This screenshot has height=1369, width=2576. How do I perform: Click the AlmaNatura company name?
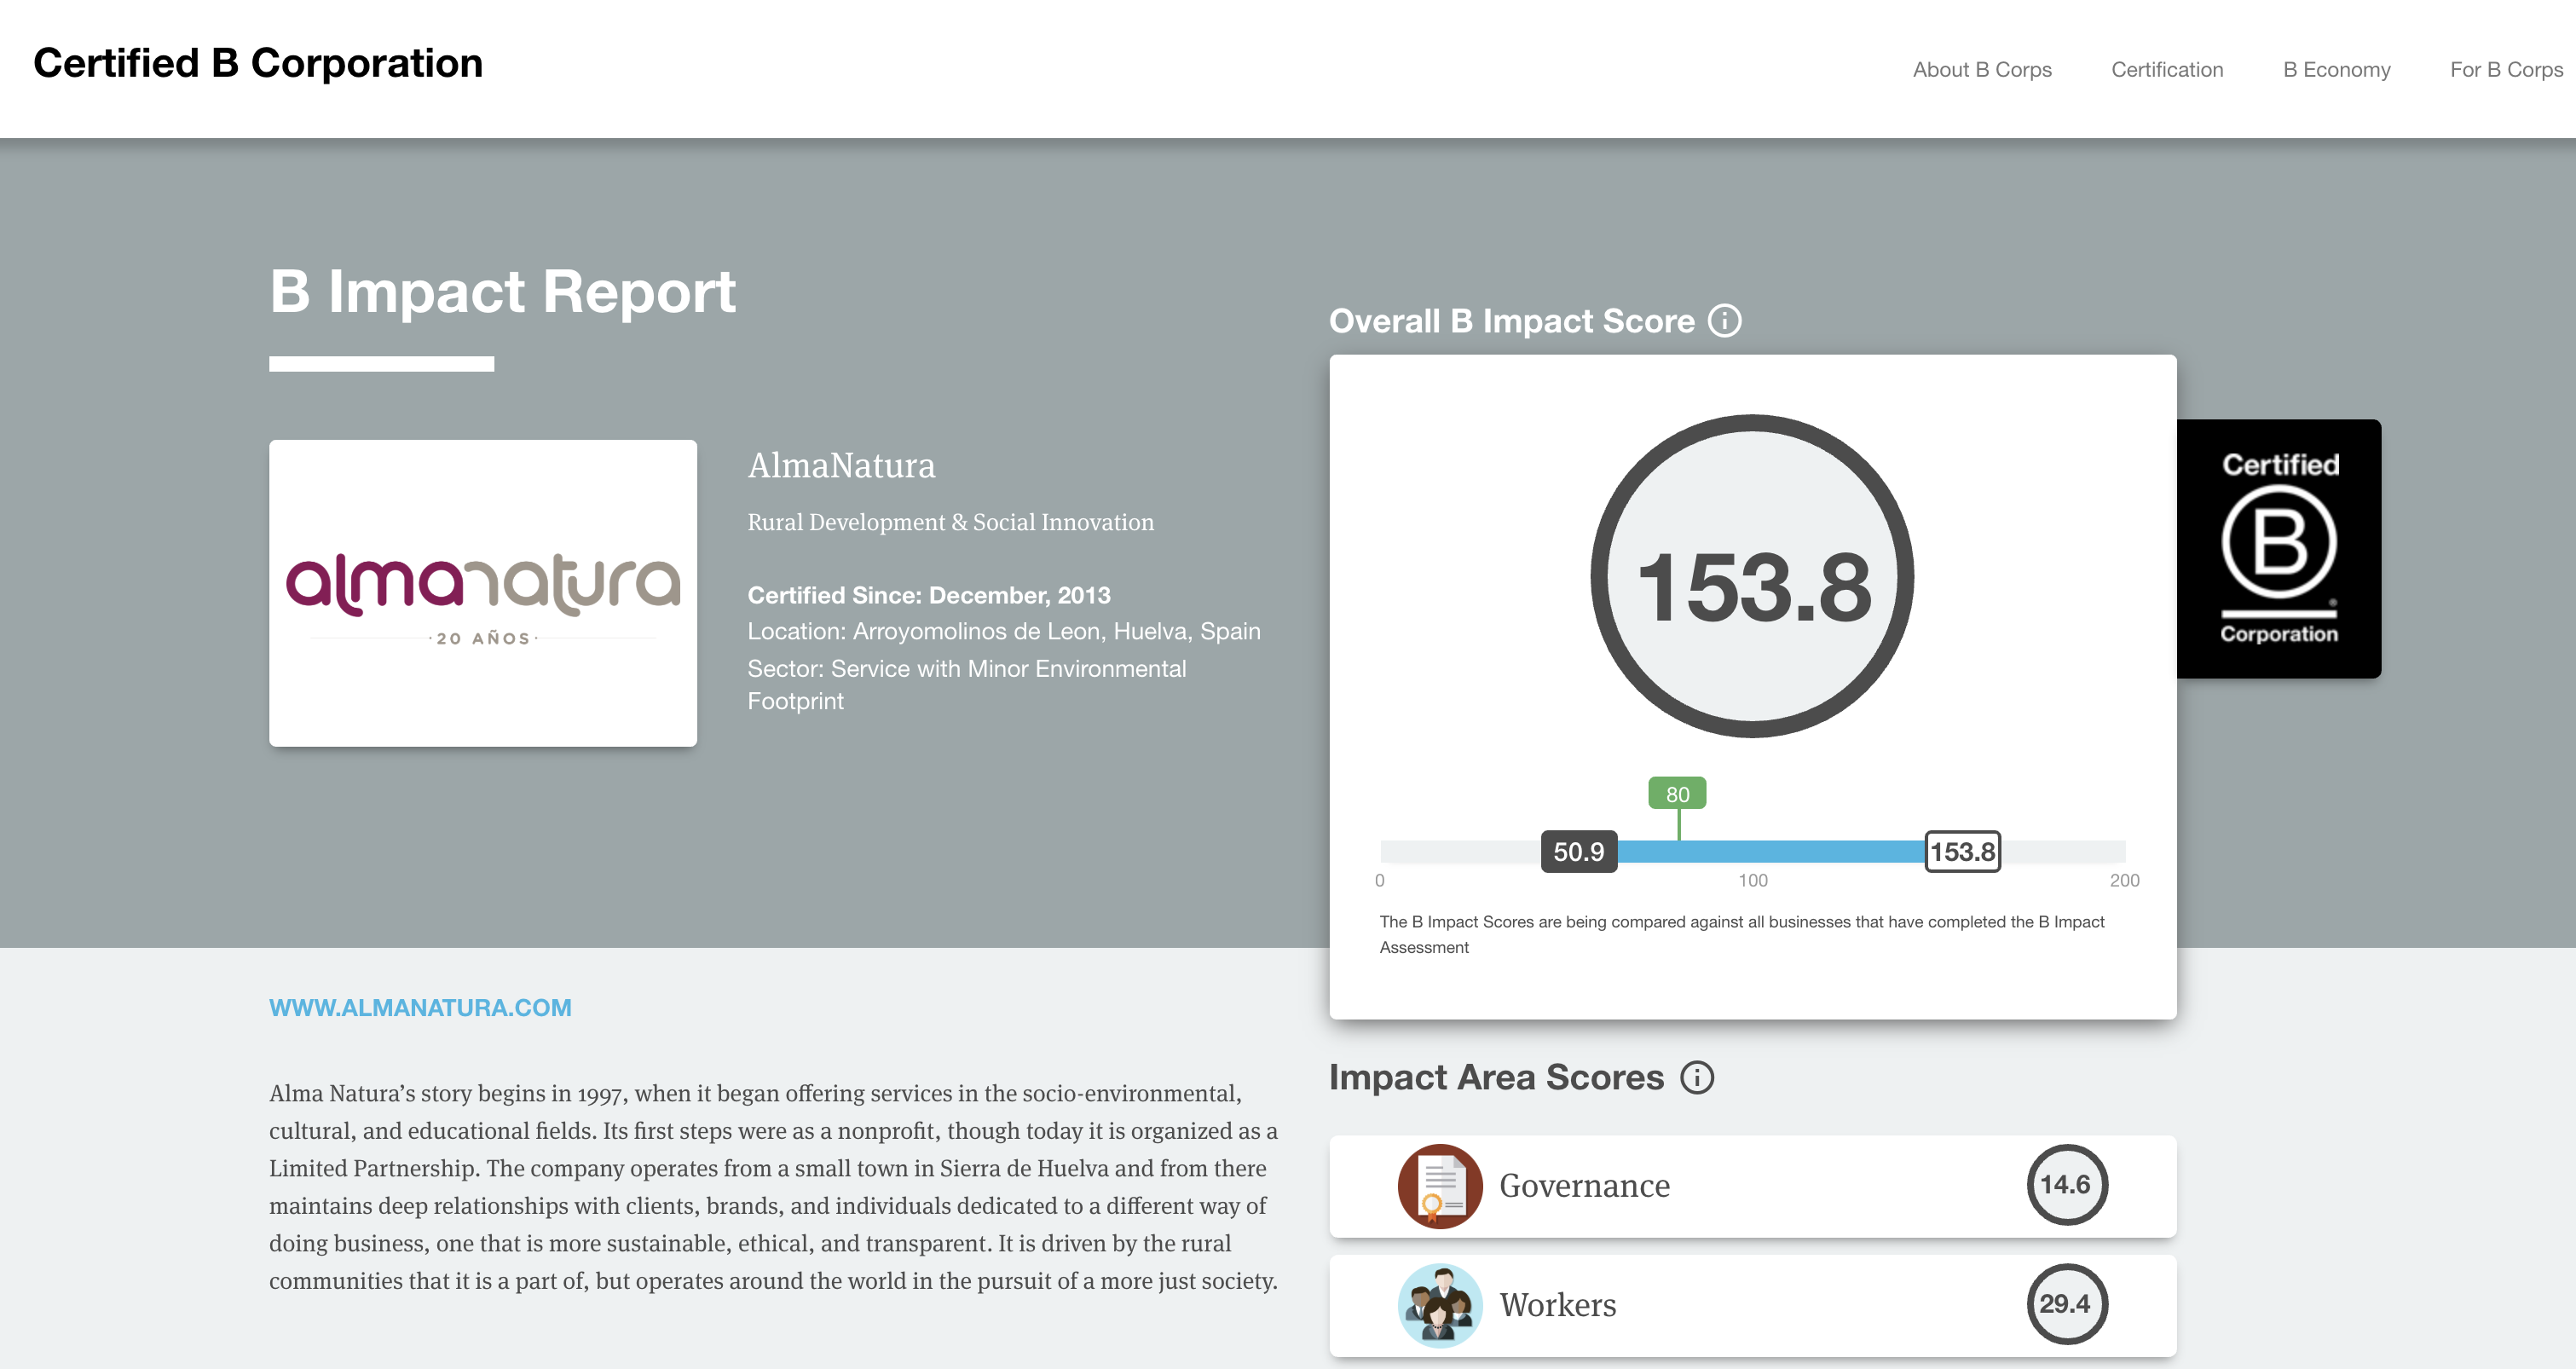841,466
